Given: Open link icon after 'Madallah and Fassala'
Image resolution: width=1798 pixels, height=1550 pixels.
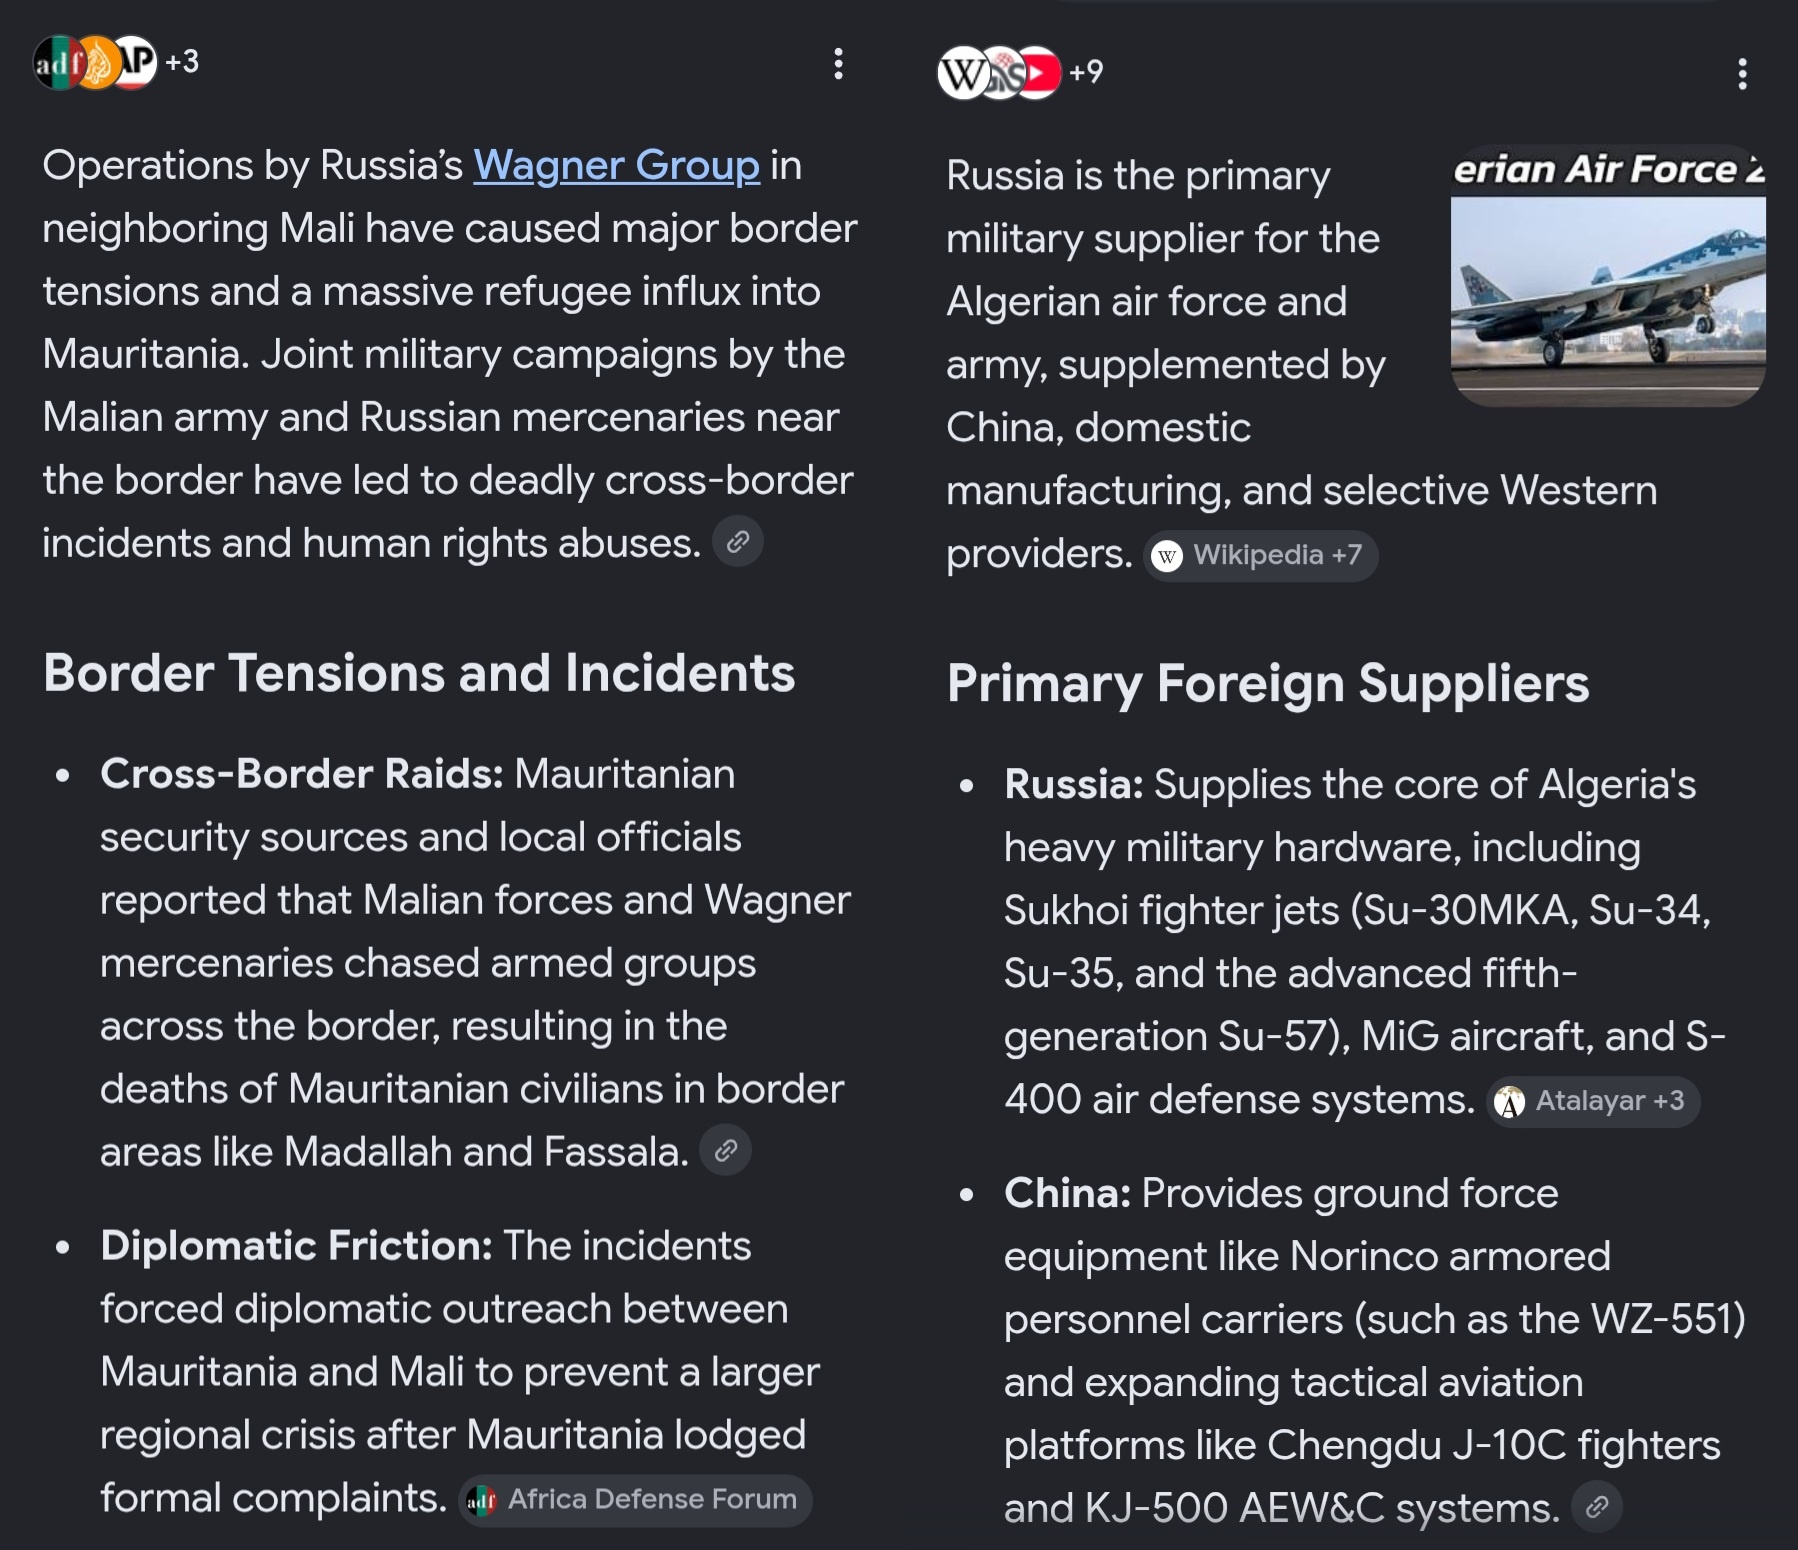Looking at the screenshot, I should click(x=726, y=1150).
